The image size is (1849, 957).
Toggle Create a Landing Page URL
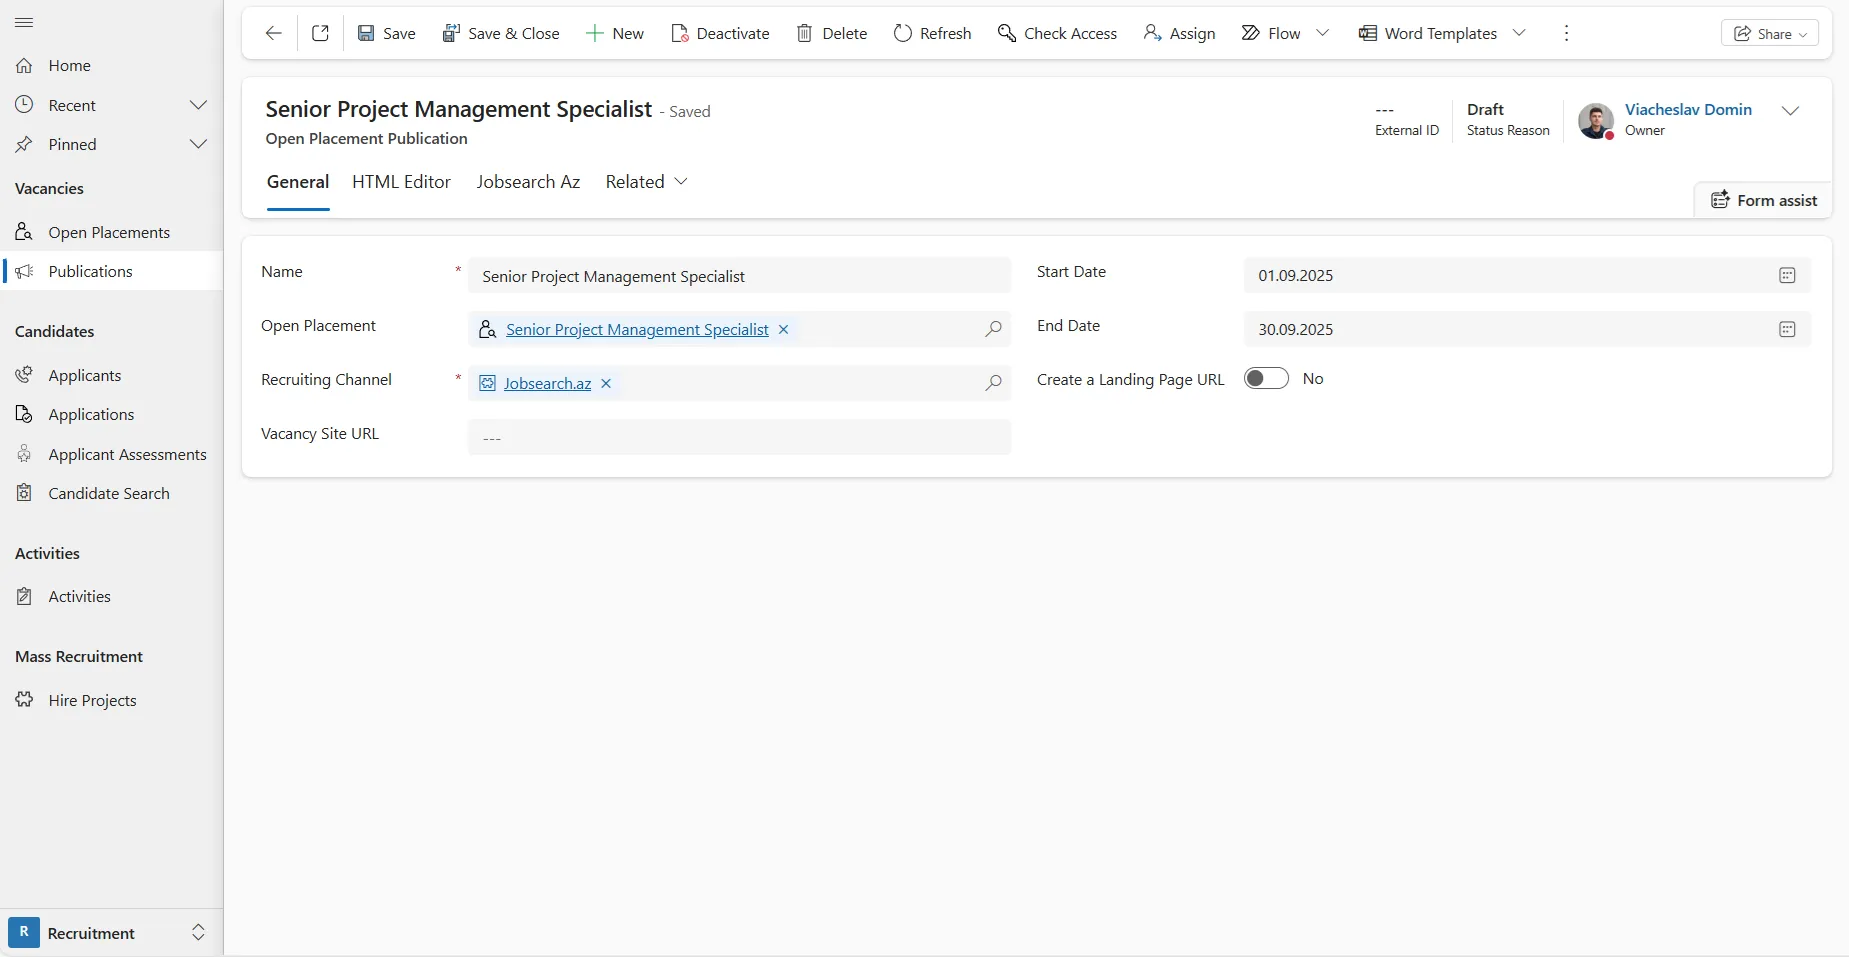(1265, 379)
